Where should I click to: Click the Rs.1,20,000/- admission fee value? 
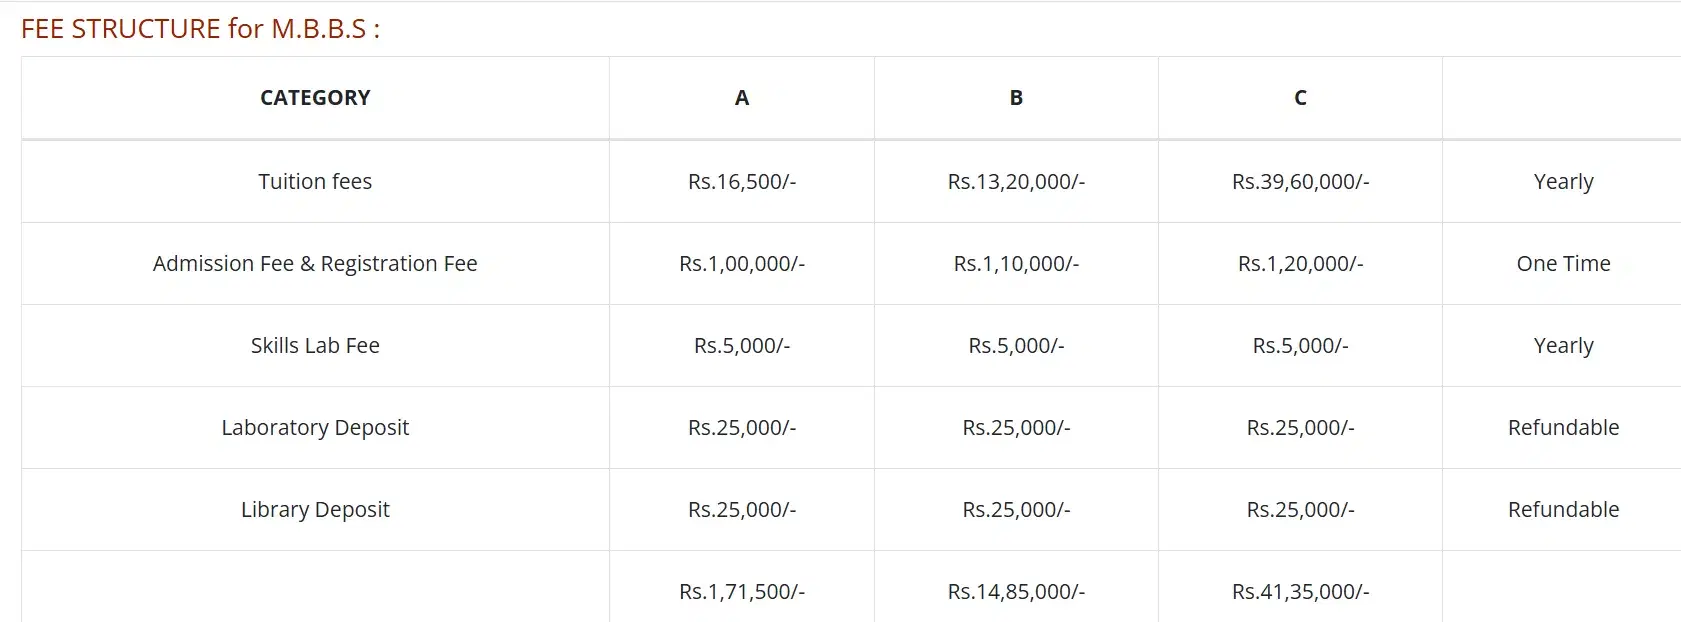(x=1300, y=264)
